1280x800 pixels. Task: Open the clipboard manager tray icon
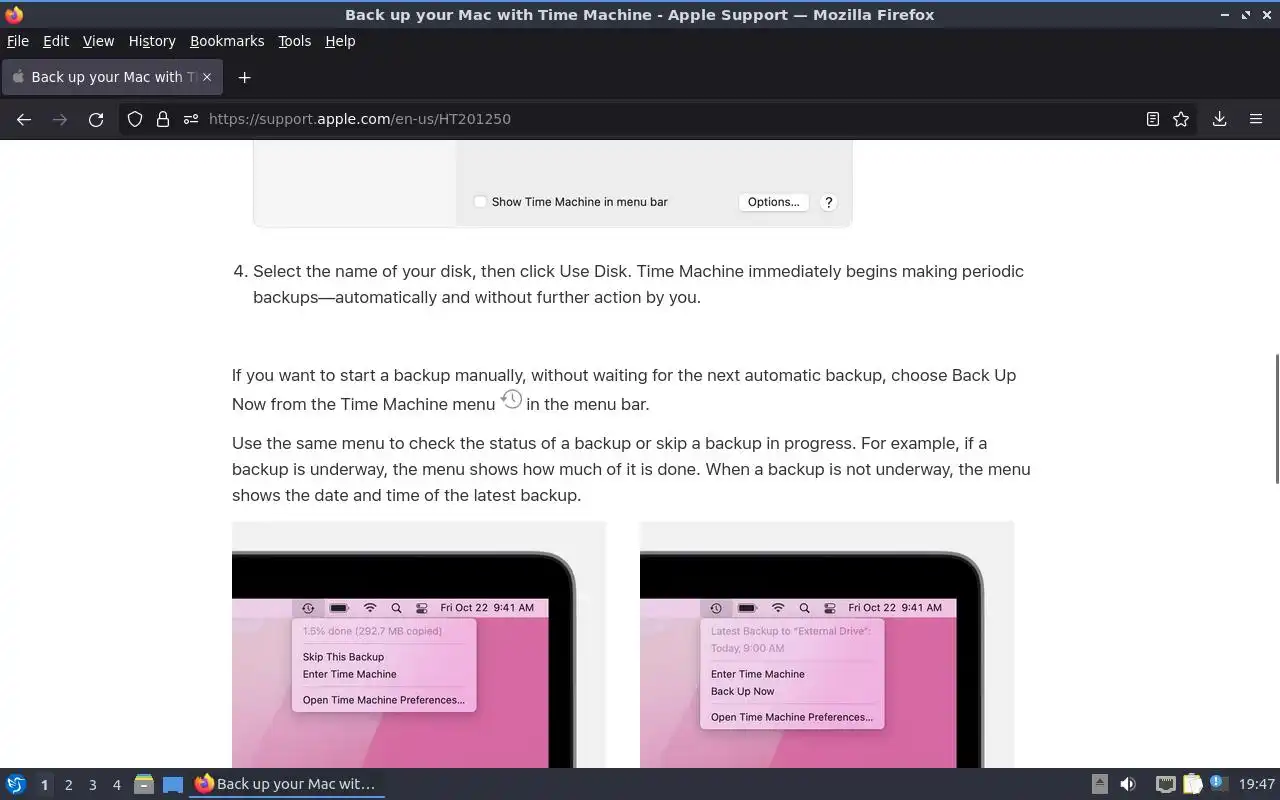coord(1192,784)
